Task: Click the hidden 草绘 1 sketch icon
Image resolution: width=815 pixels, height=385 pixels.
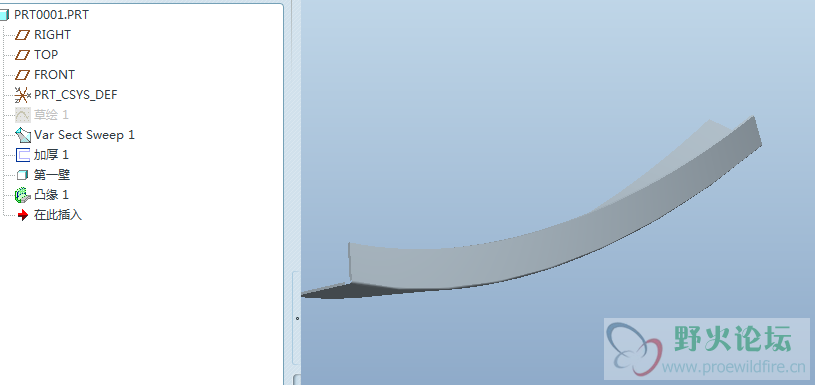Action: point(23,115)
